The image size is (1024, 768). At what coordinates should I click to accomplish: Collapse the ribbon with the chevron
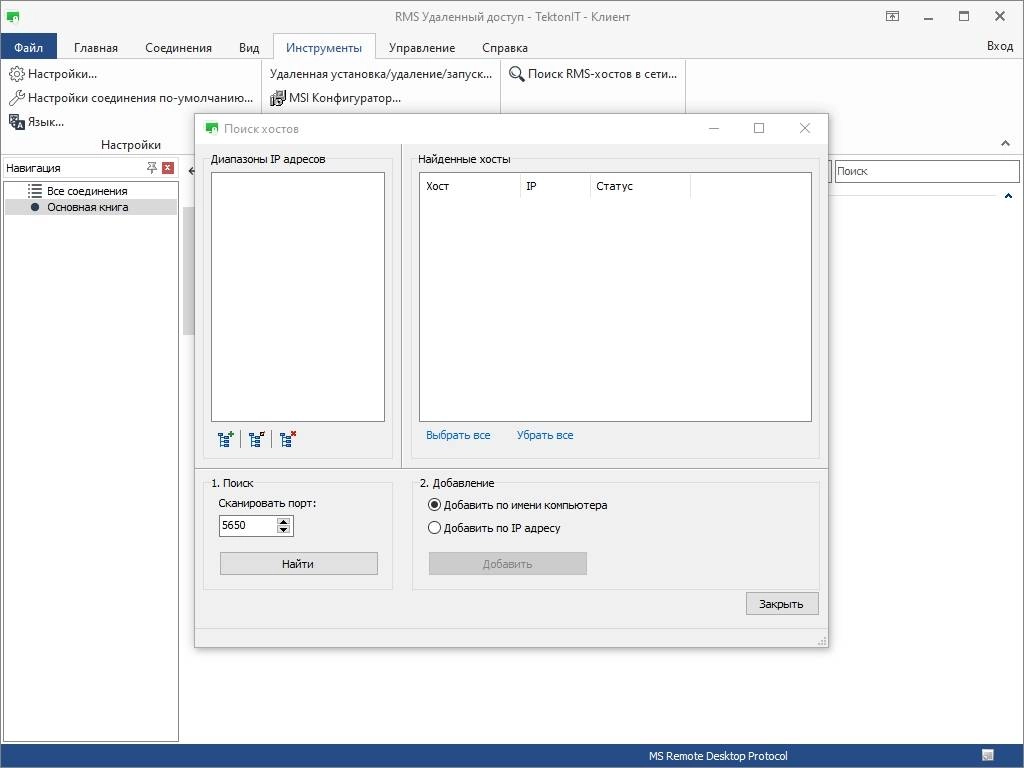[x=1005, y=143]
